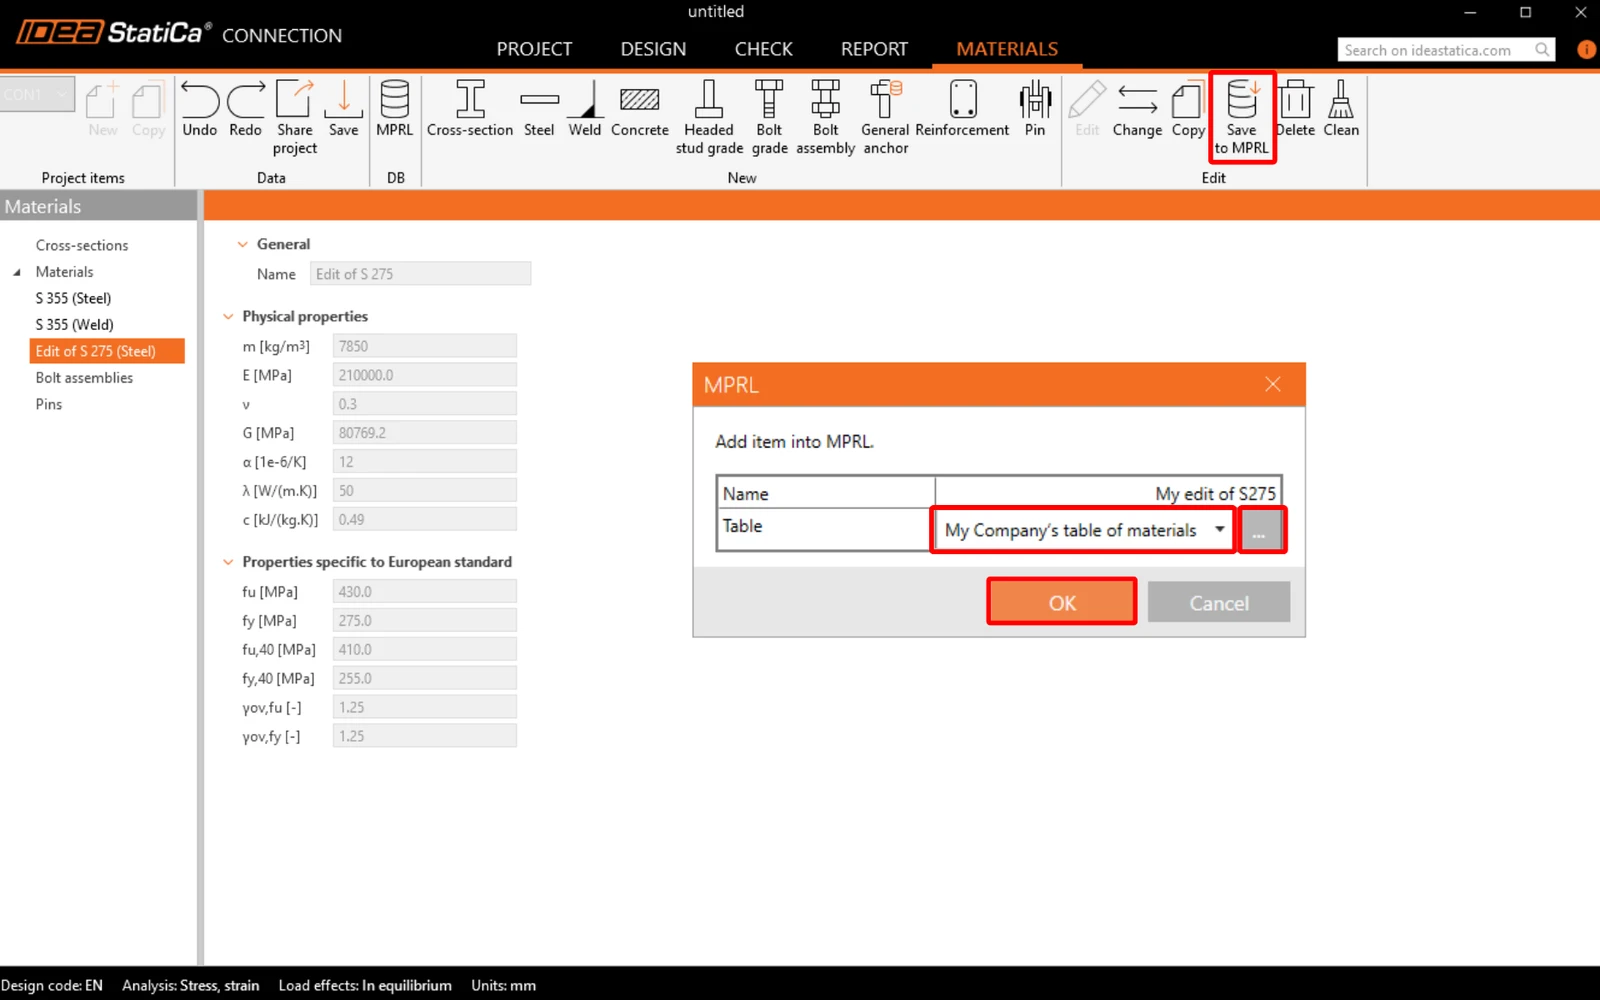Viewport: 1600px width, 1000px height.
Task: Select Pins in the tree
Action: (x=49, y=404)
